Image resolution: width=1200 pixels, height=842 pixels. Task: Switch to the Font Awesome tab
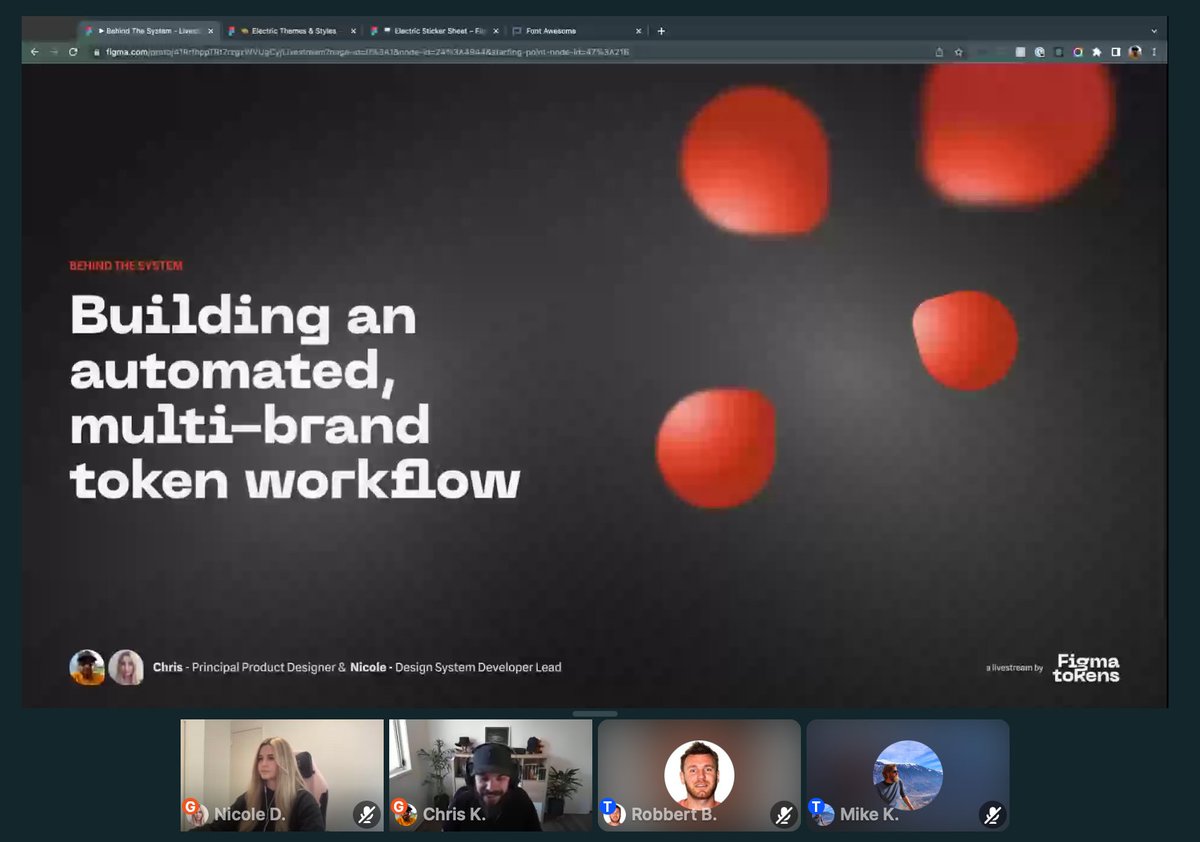point(575,31)
